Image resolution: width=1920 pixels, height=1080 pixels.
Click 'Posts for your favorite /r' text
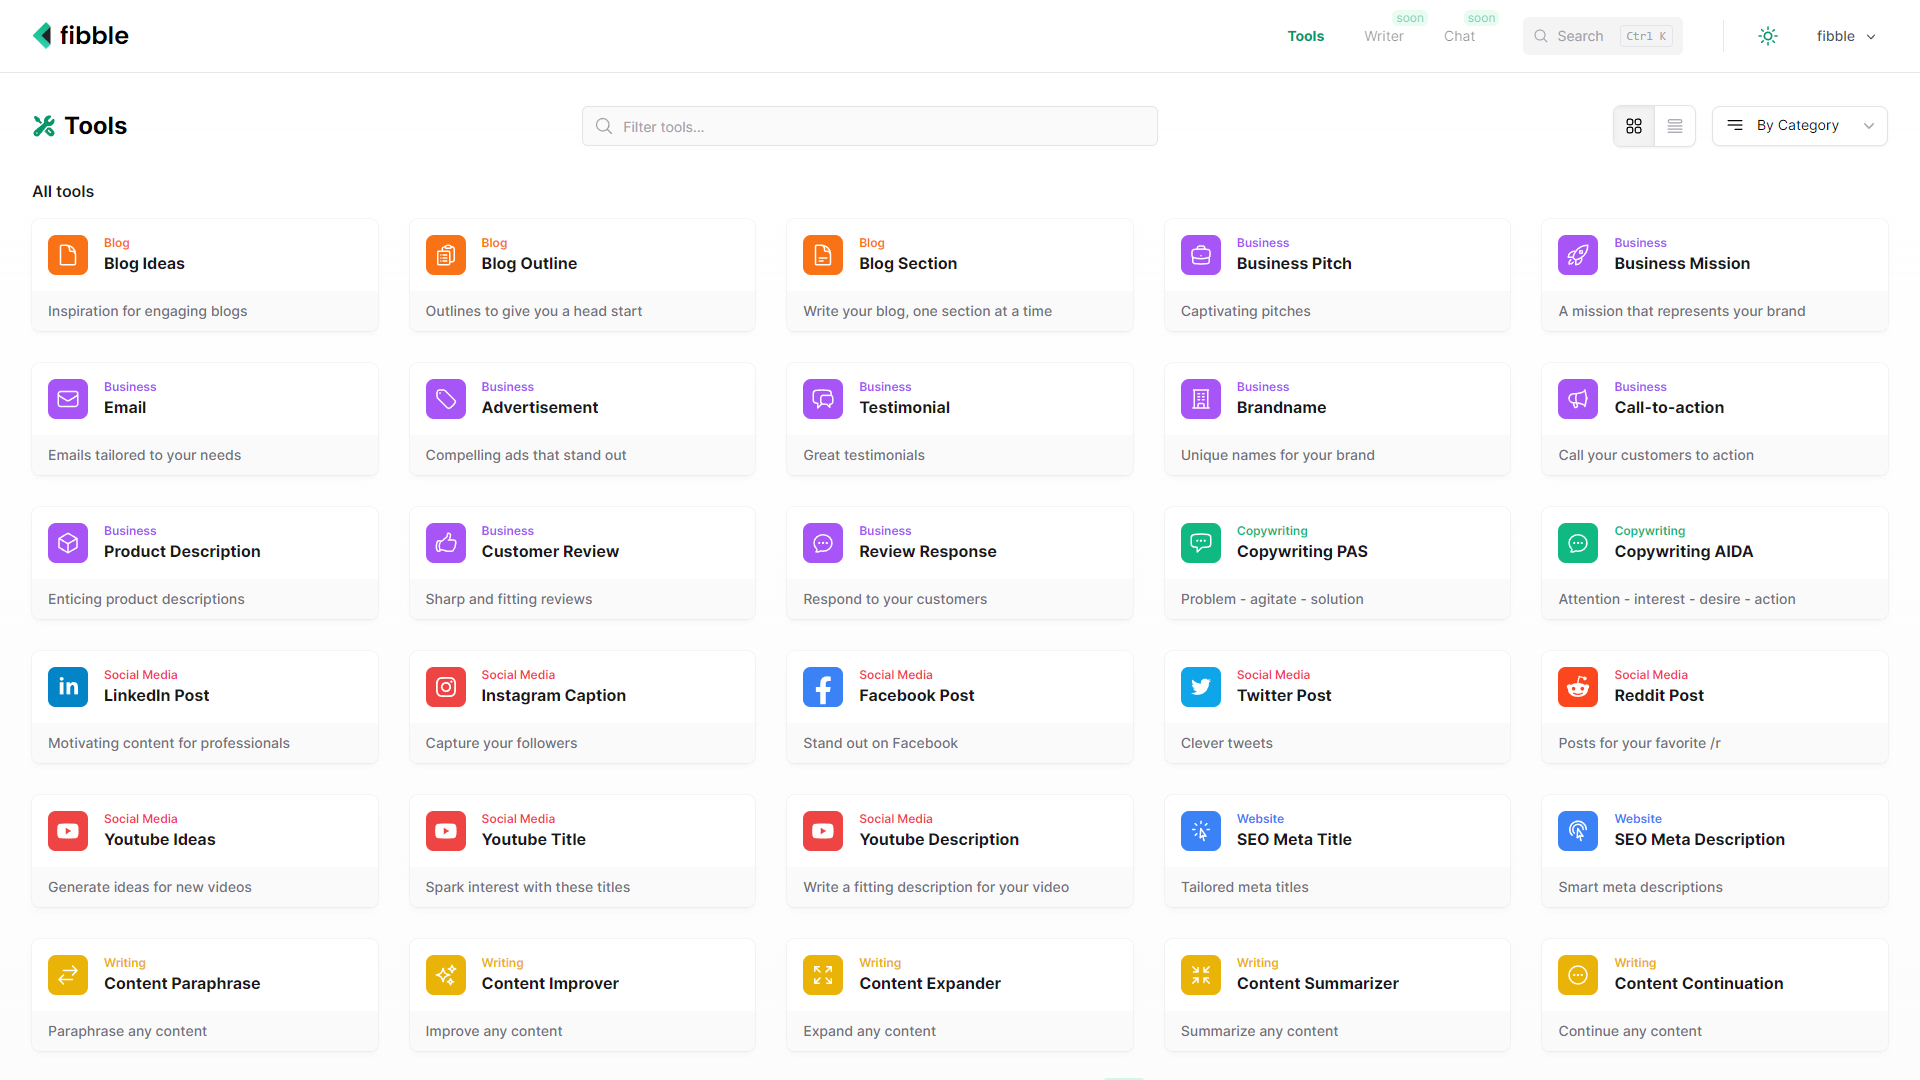(x=1640, y=743)
